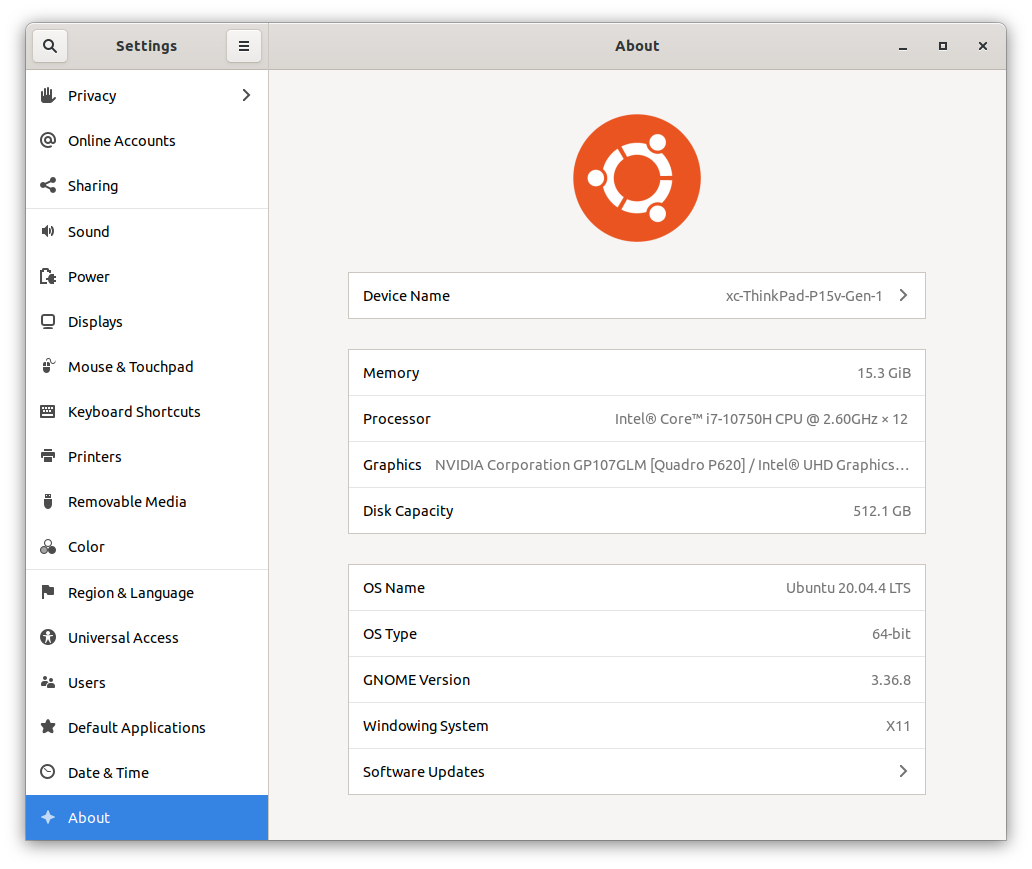
Task: Click the Users people icon
Action: pos(47,682)
